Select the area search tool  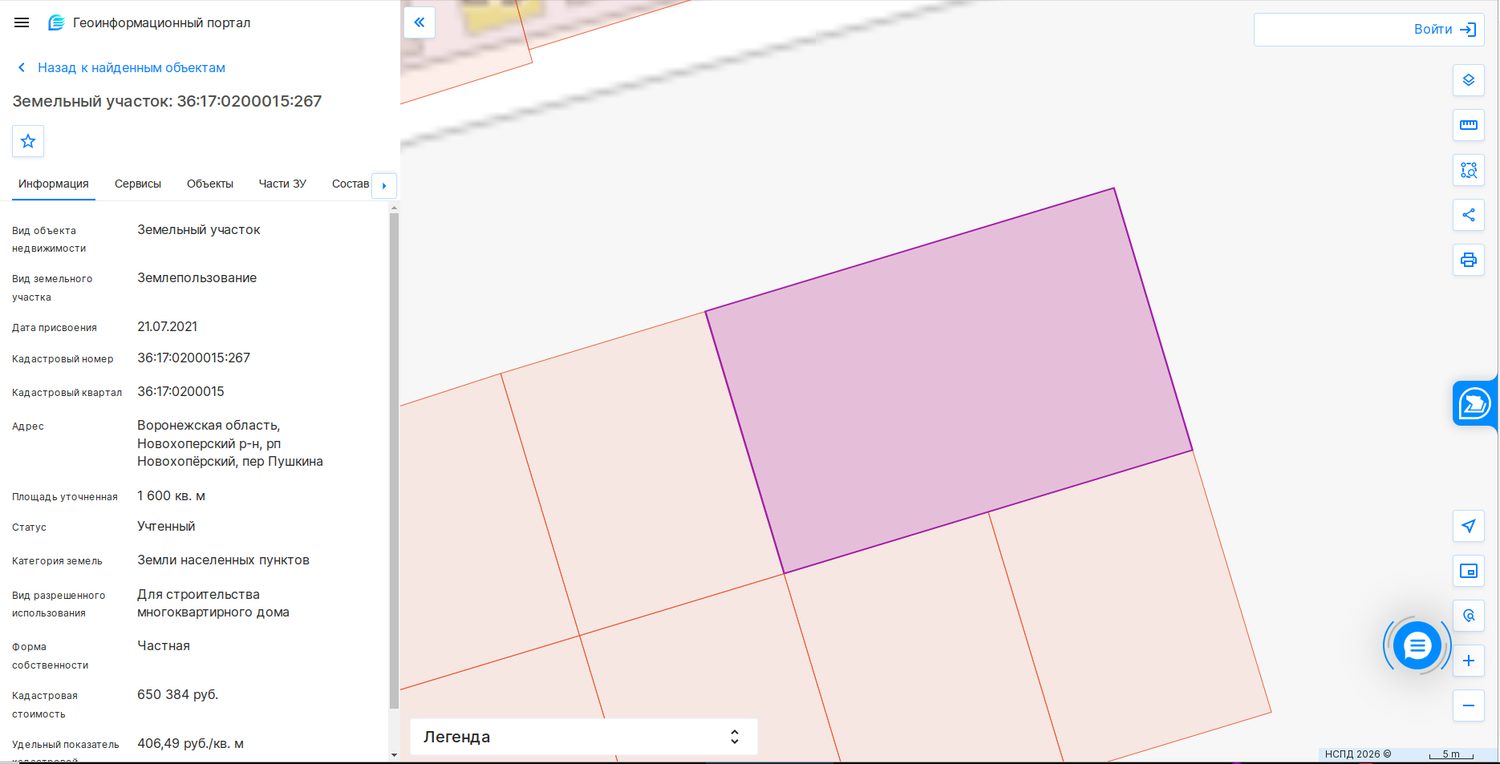click(x=1468, y=170)
